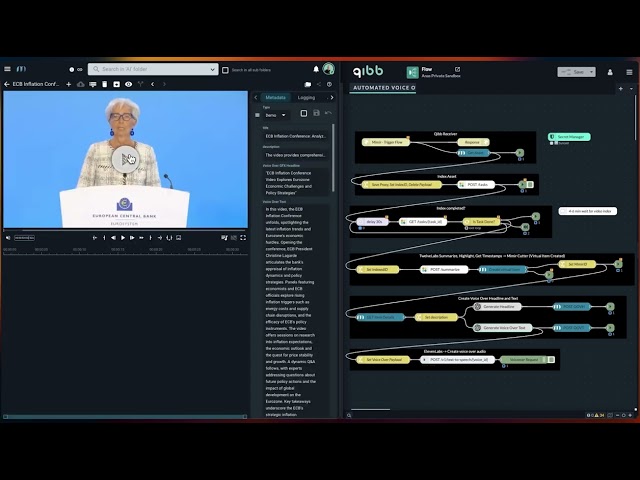Open Flow in new window icon
Image resolution: width=640 pixels, height=480 pixels.
[457, 69]
